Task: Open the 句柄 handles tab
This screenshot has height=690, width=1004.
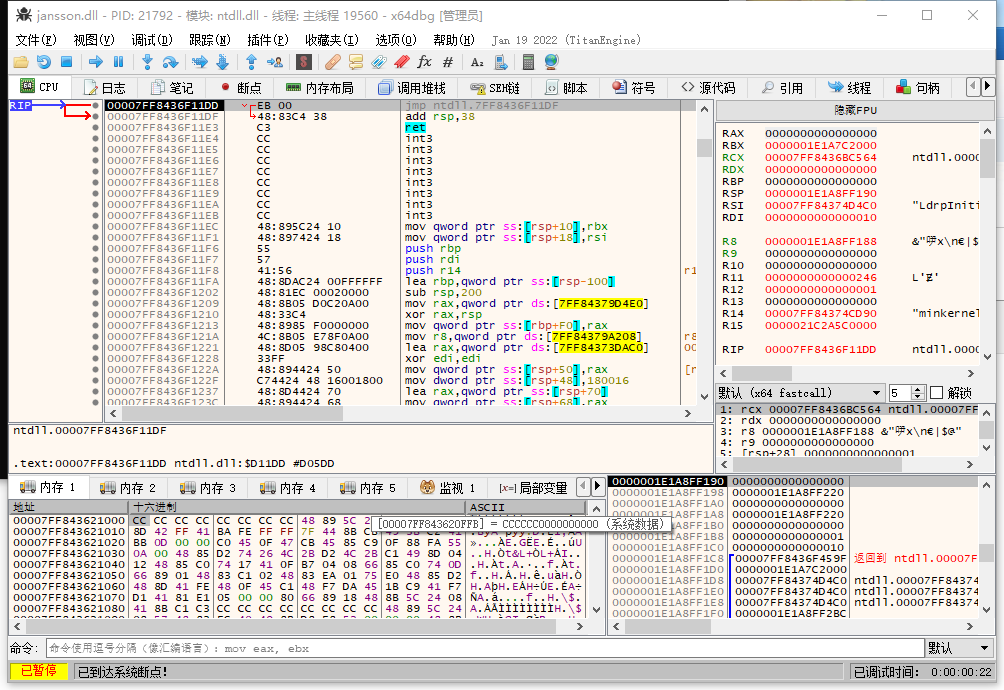Action: 918,88
